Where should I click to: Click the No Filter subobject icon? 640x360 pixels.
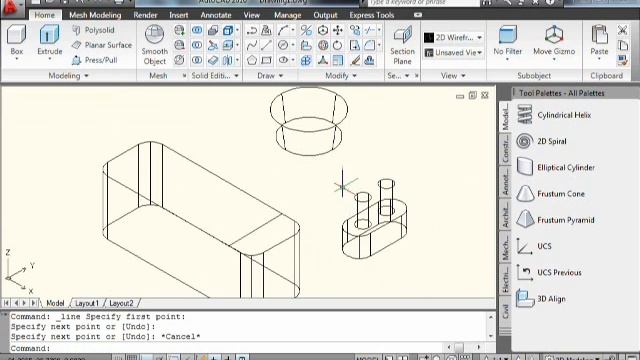507,40
